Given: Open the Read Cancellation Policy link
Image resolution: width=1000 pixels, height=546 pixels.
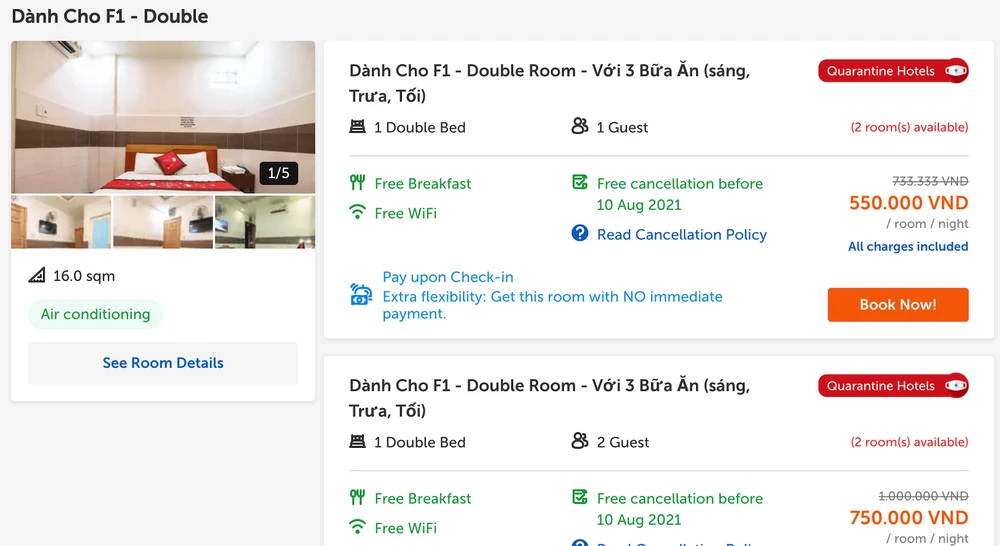Looking at the screenshot, I should pyautogui.click(x=682, y=234).
